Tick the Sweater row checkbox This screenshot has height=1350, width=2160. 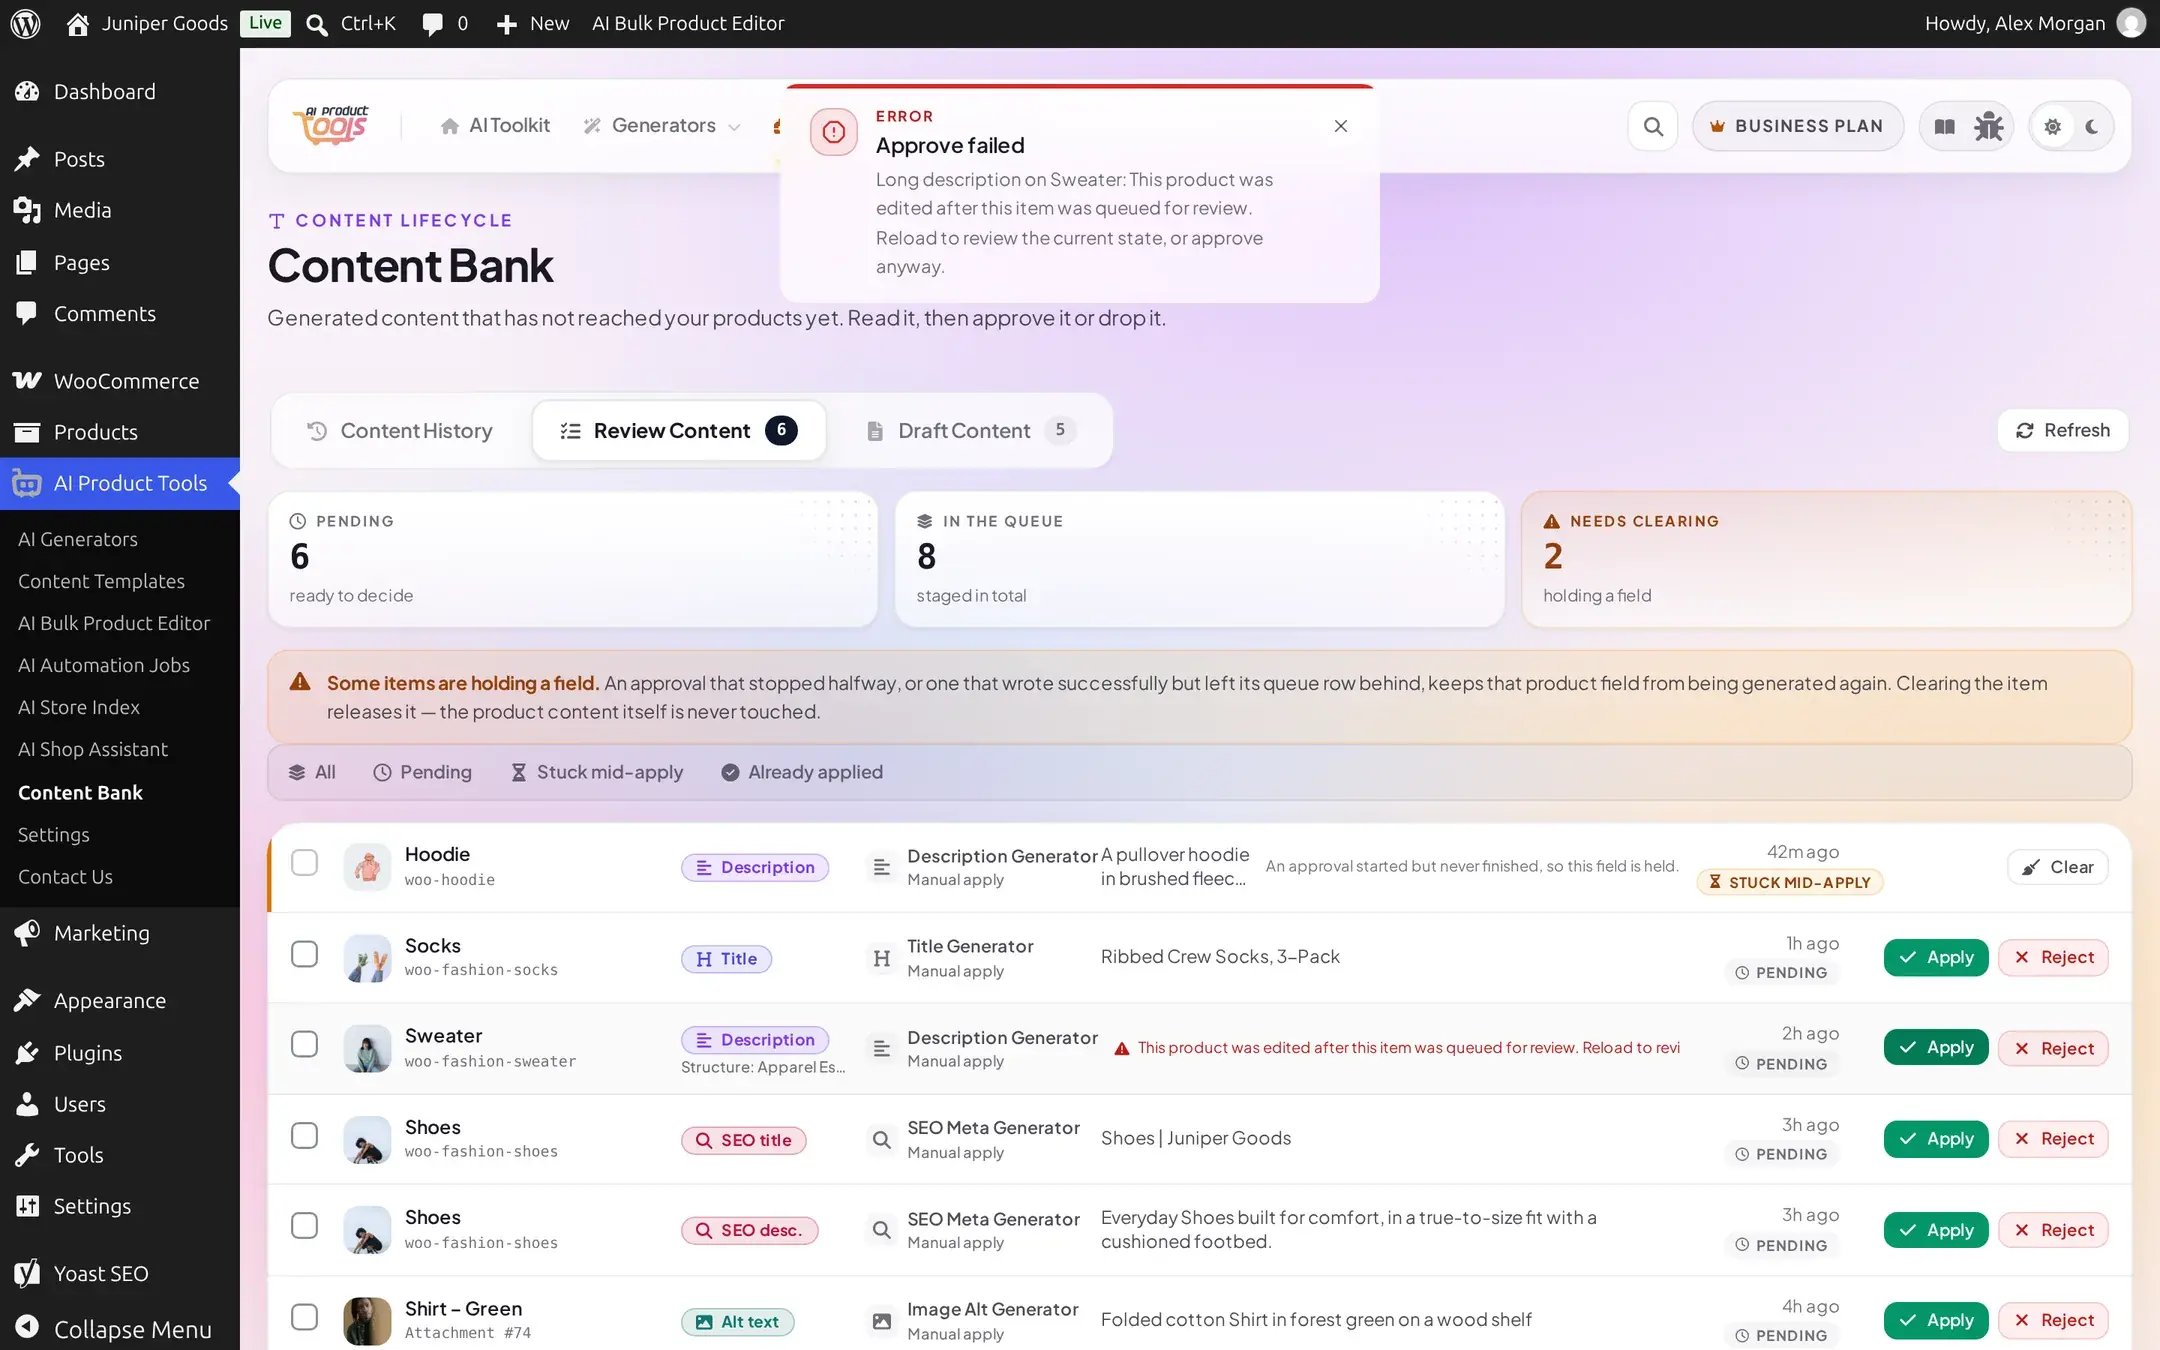pyautogui.click(x=304, y=1045)
